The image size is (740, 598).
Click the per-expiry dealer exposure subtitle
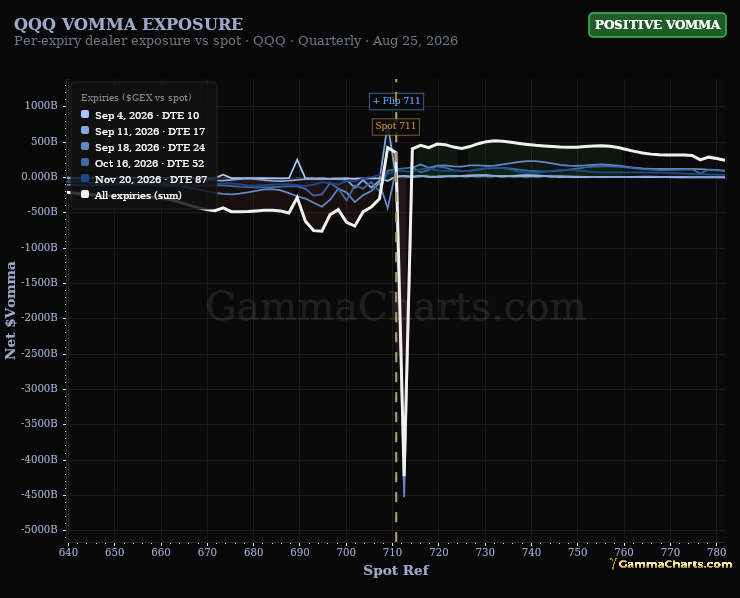236,41
